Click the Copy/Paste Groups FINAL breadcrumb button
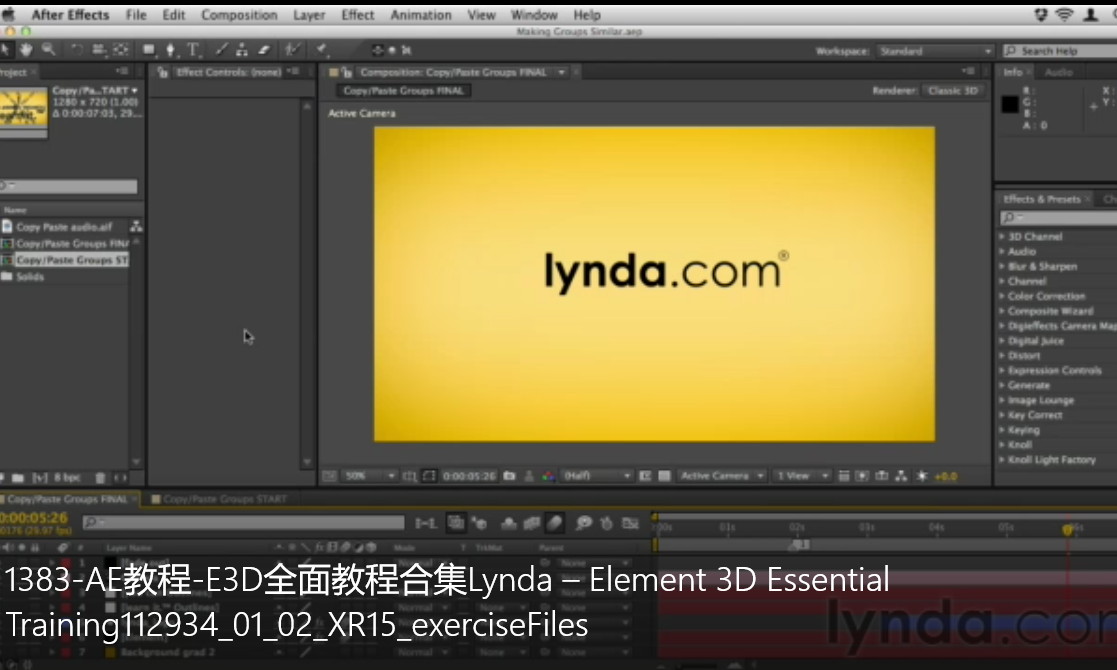 pos(403,90)
